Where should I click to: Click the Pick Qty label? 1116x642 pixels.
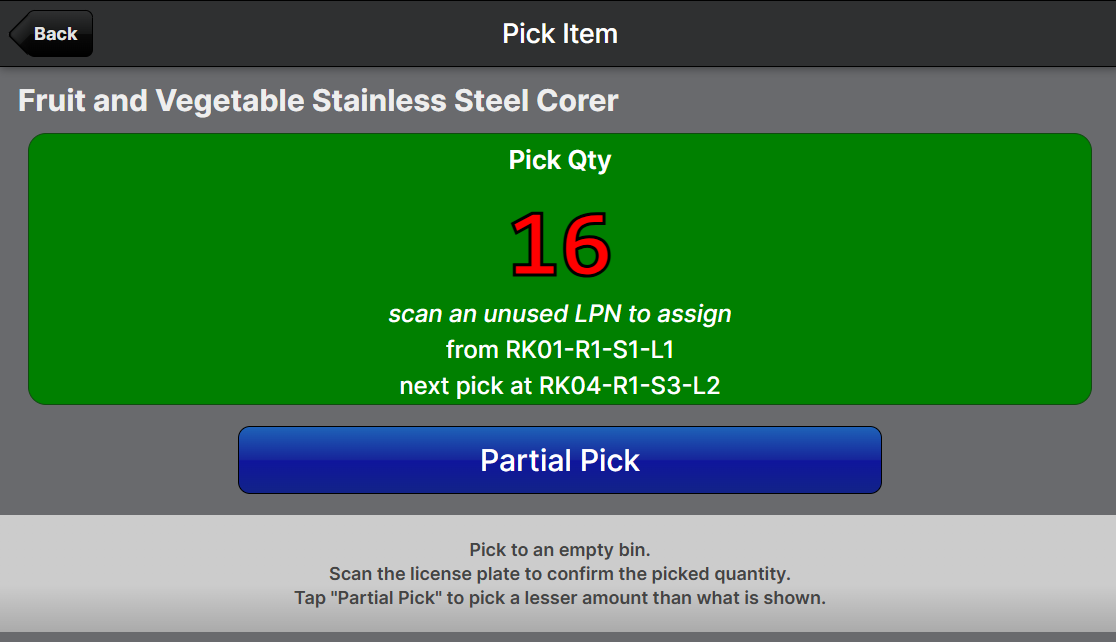[559, 160]
